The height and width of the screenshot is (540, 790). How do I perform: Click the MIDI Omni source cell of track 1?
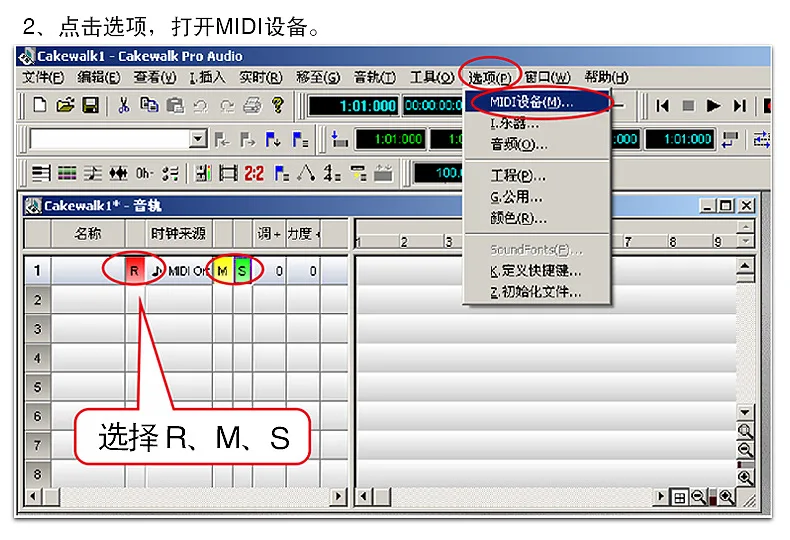pos(179,271)
